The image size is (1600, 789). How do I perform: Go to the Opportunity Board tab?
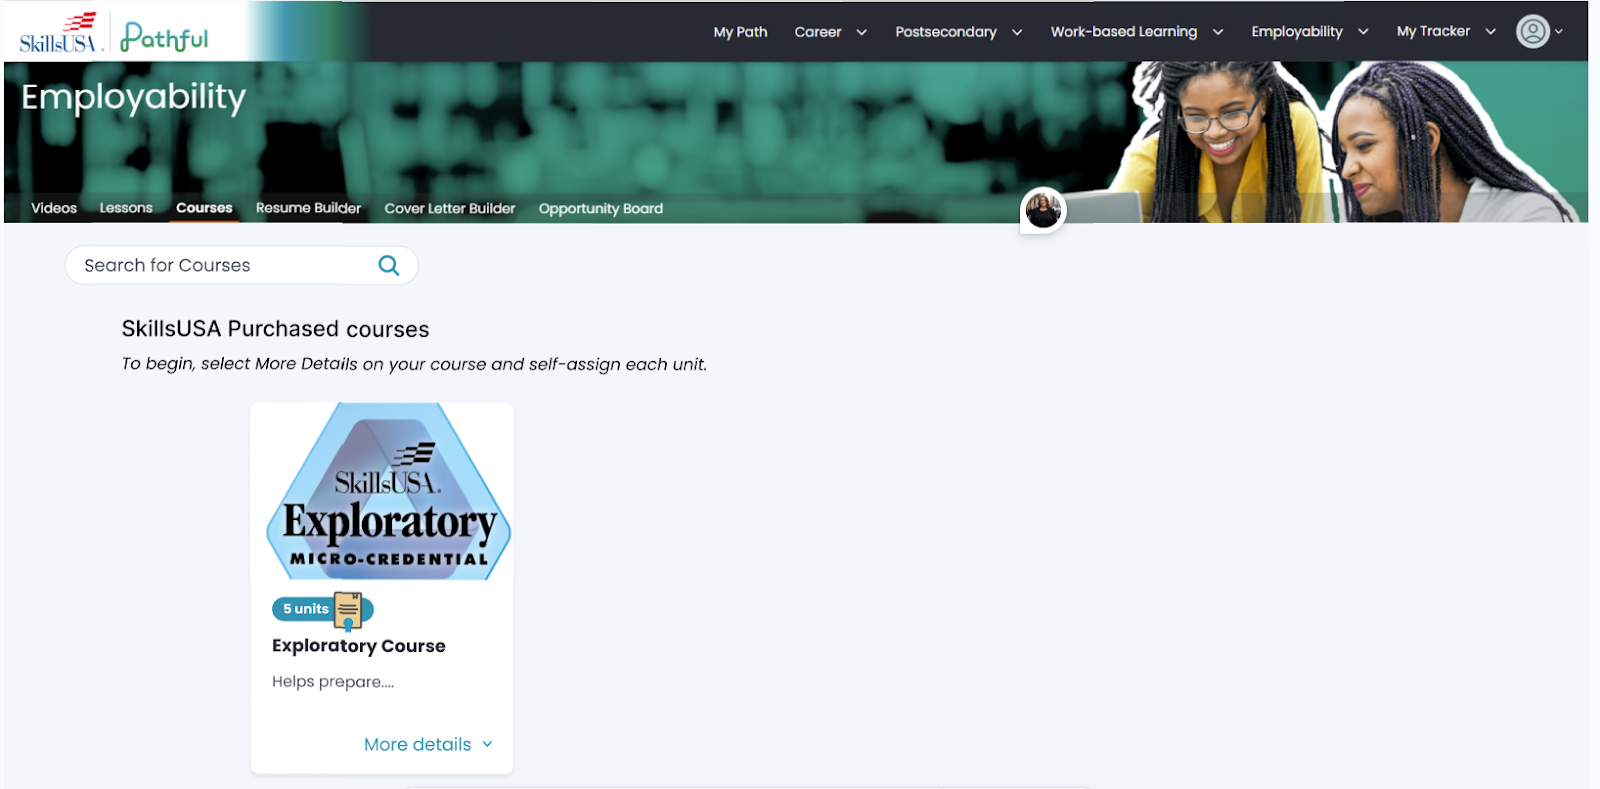pyautogui.click(x=601, y=208)
